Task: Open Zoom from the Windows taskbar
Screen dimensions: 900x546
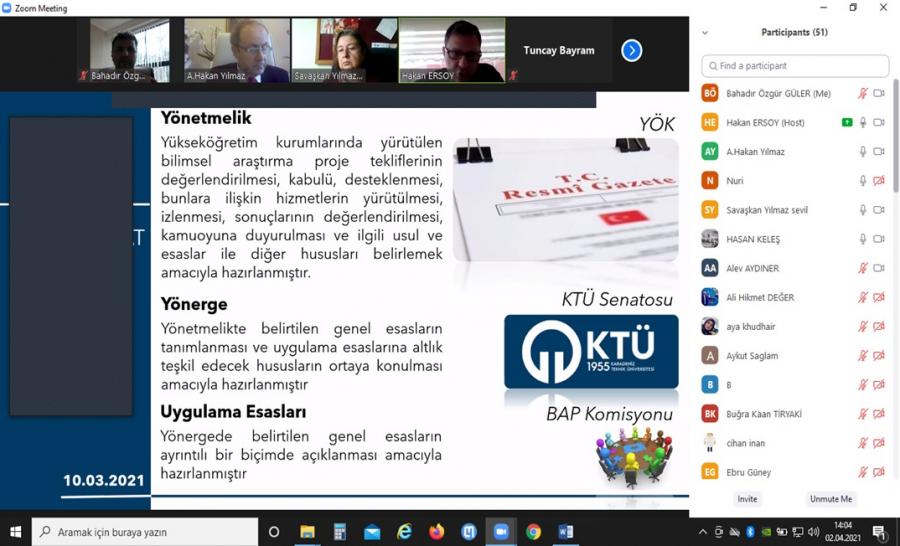Action: 501,532
